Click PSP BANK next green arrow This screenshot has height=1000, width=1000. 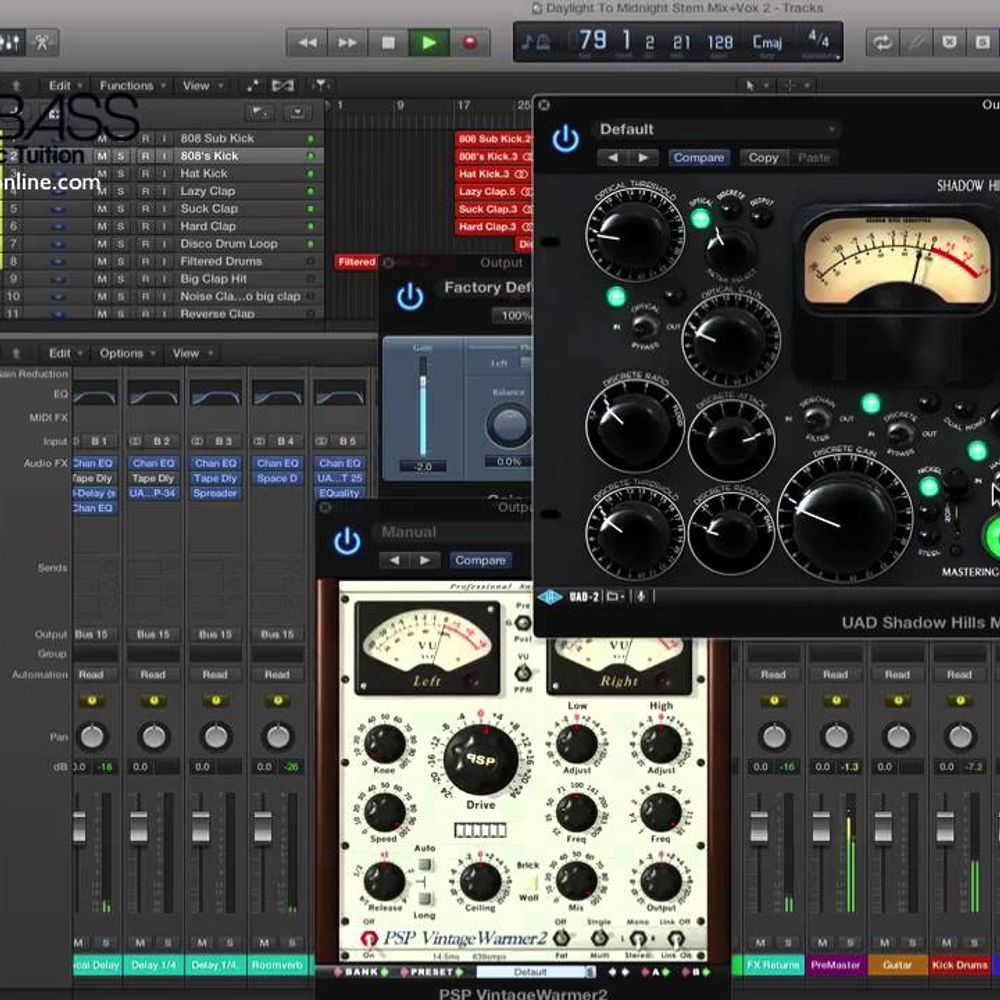385,972
